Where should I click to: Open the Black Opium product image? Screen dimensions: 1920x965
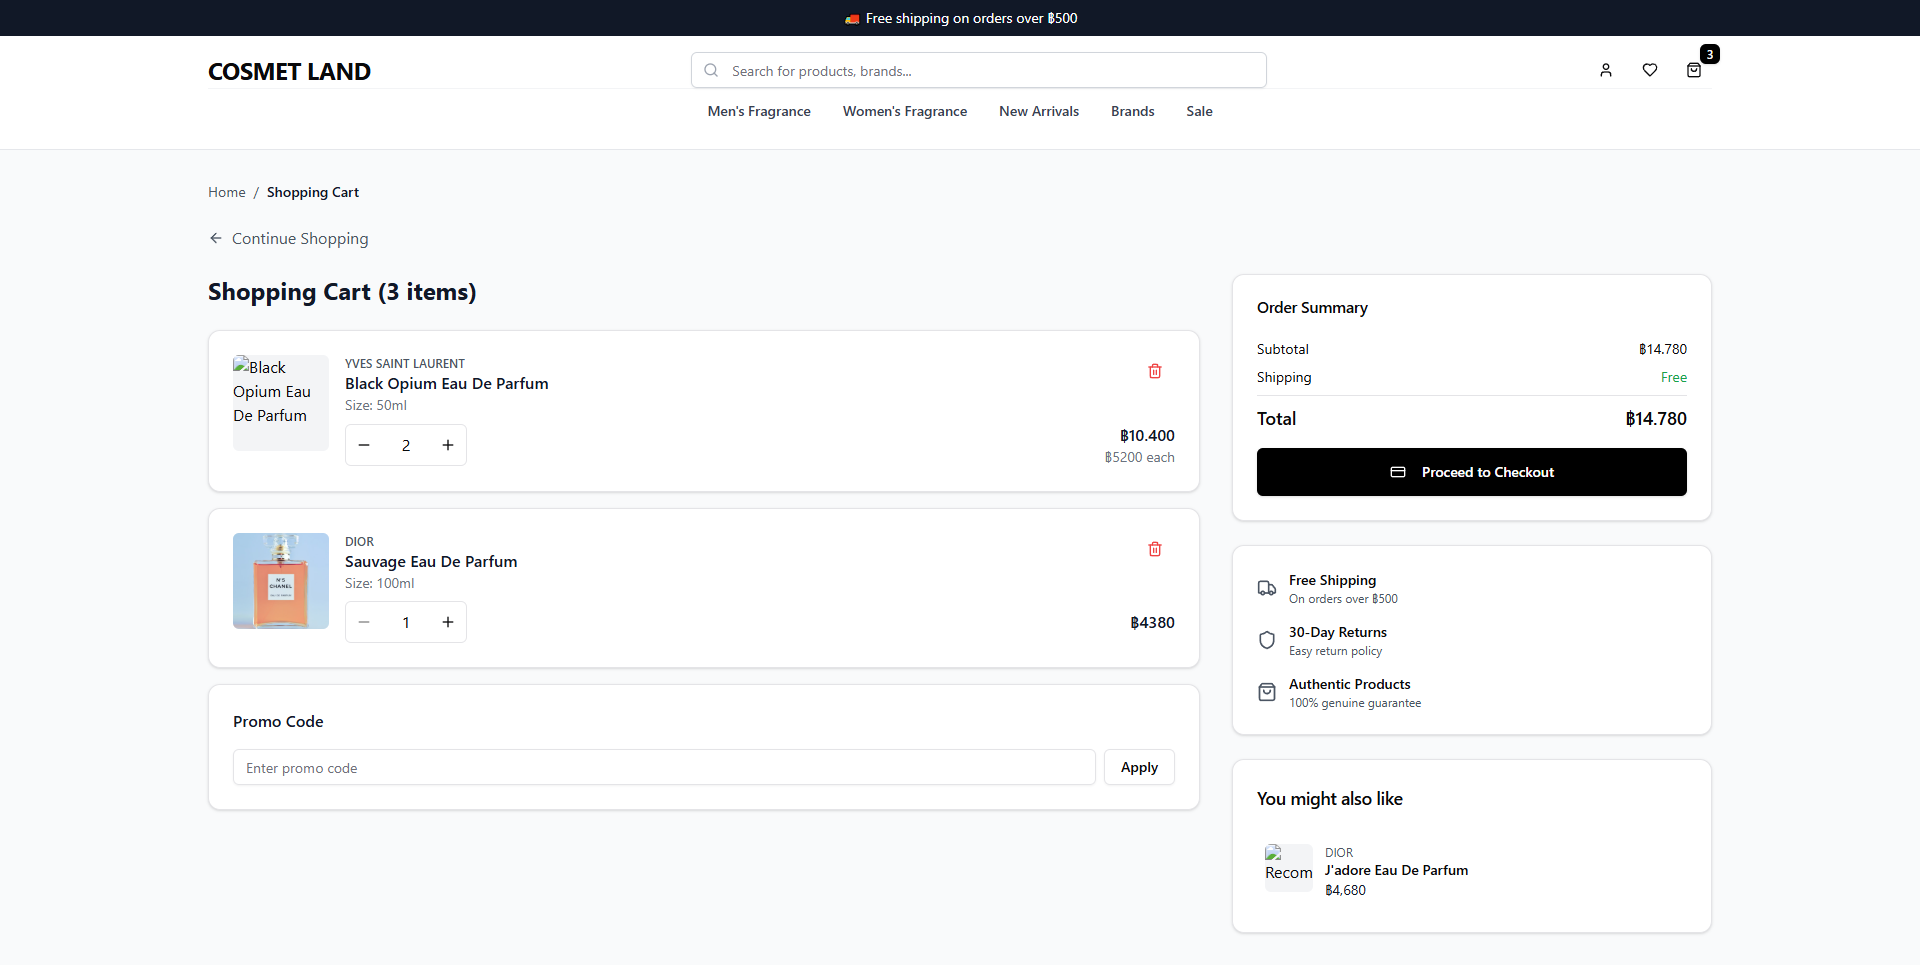pyautogui.click(x=281, y=403)
